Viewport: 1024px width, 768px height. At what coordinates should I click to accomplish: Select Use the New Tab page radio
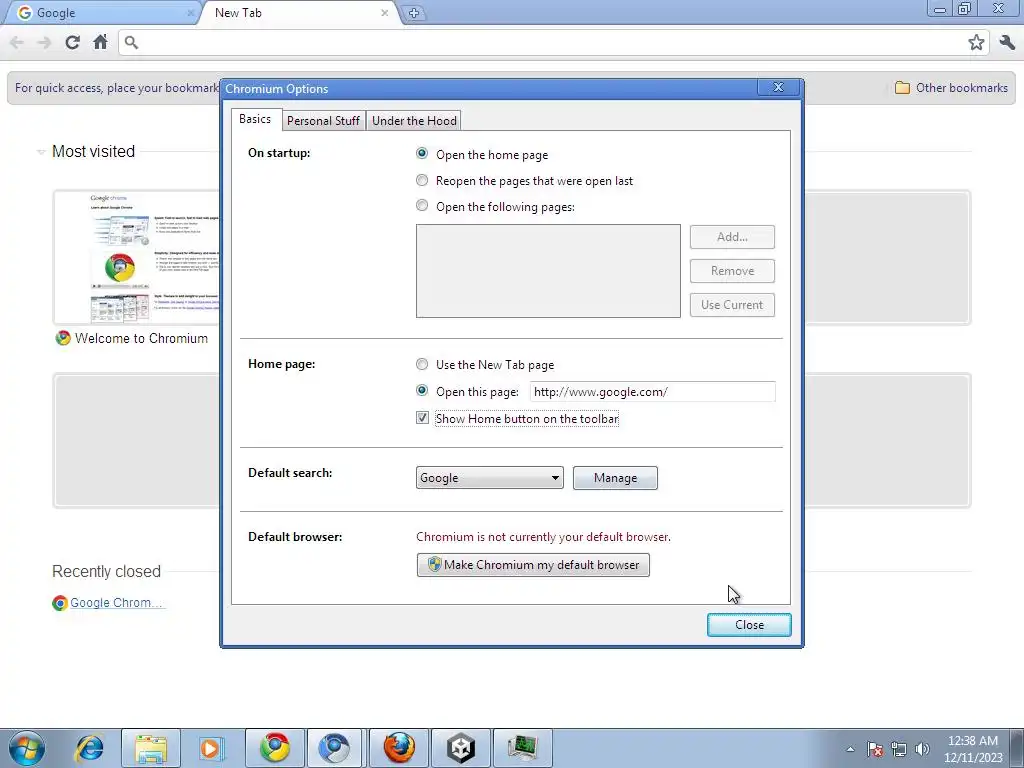point(422,364)
